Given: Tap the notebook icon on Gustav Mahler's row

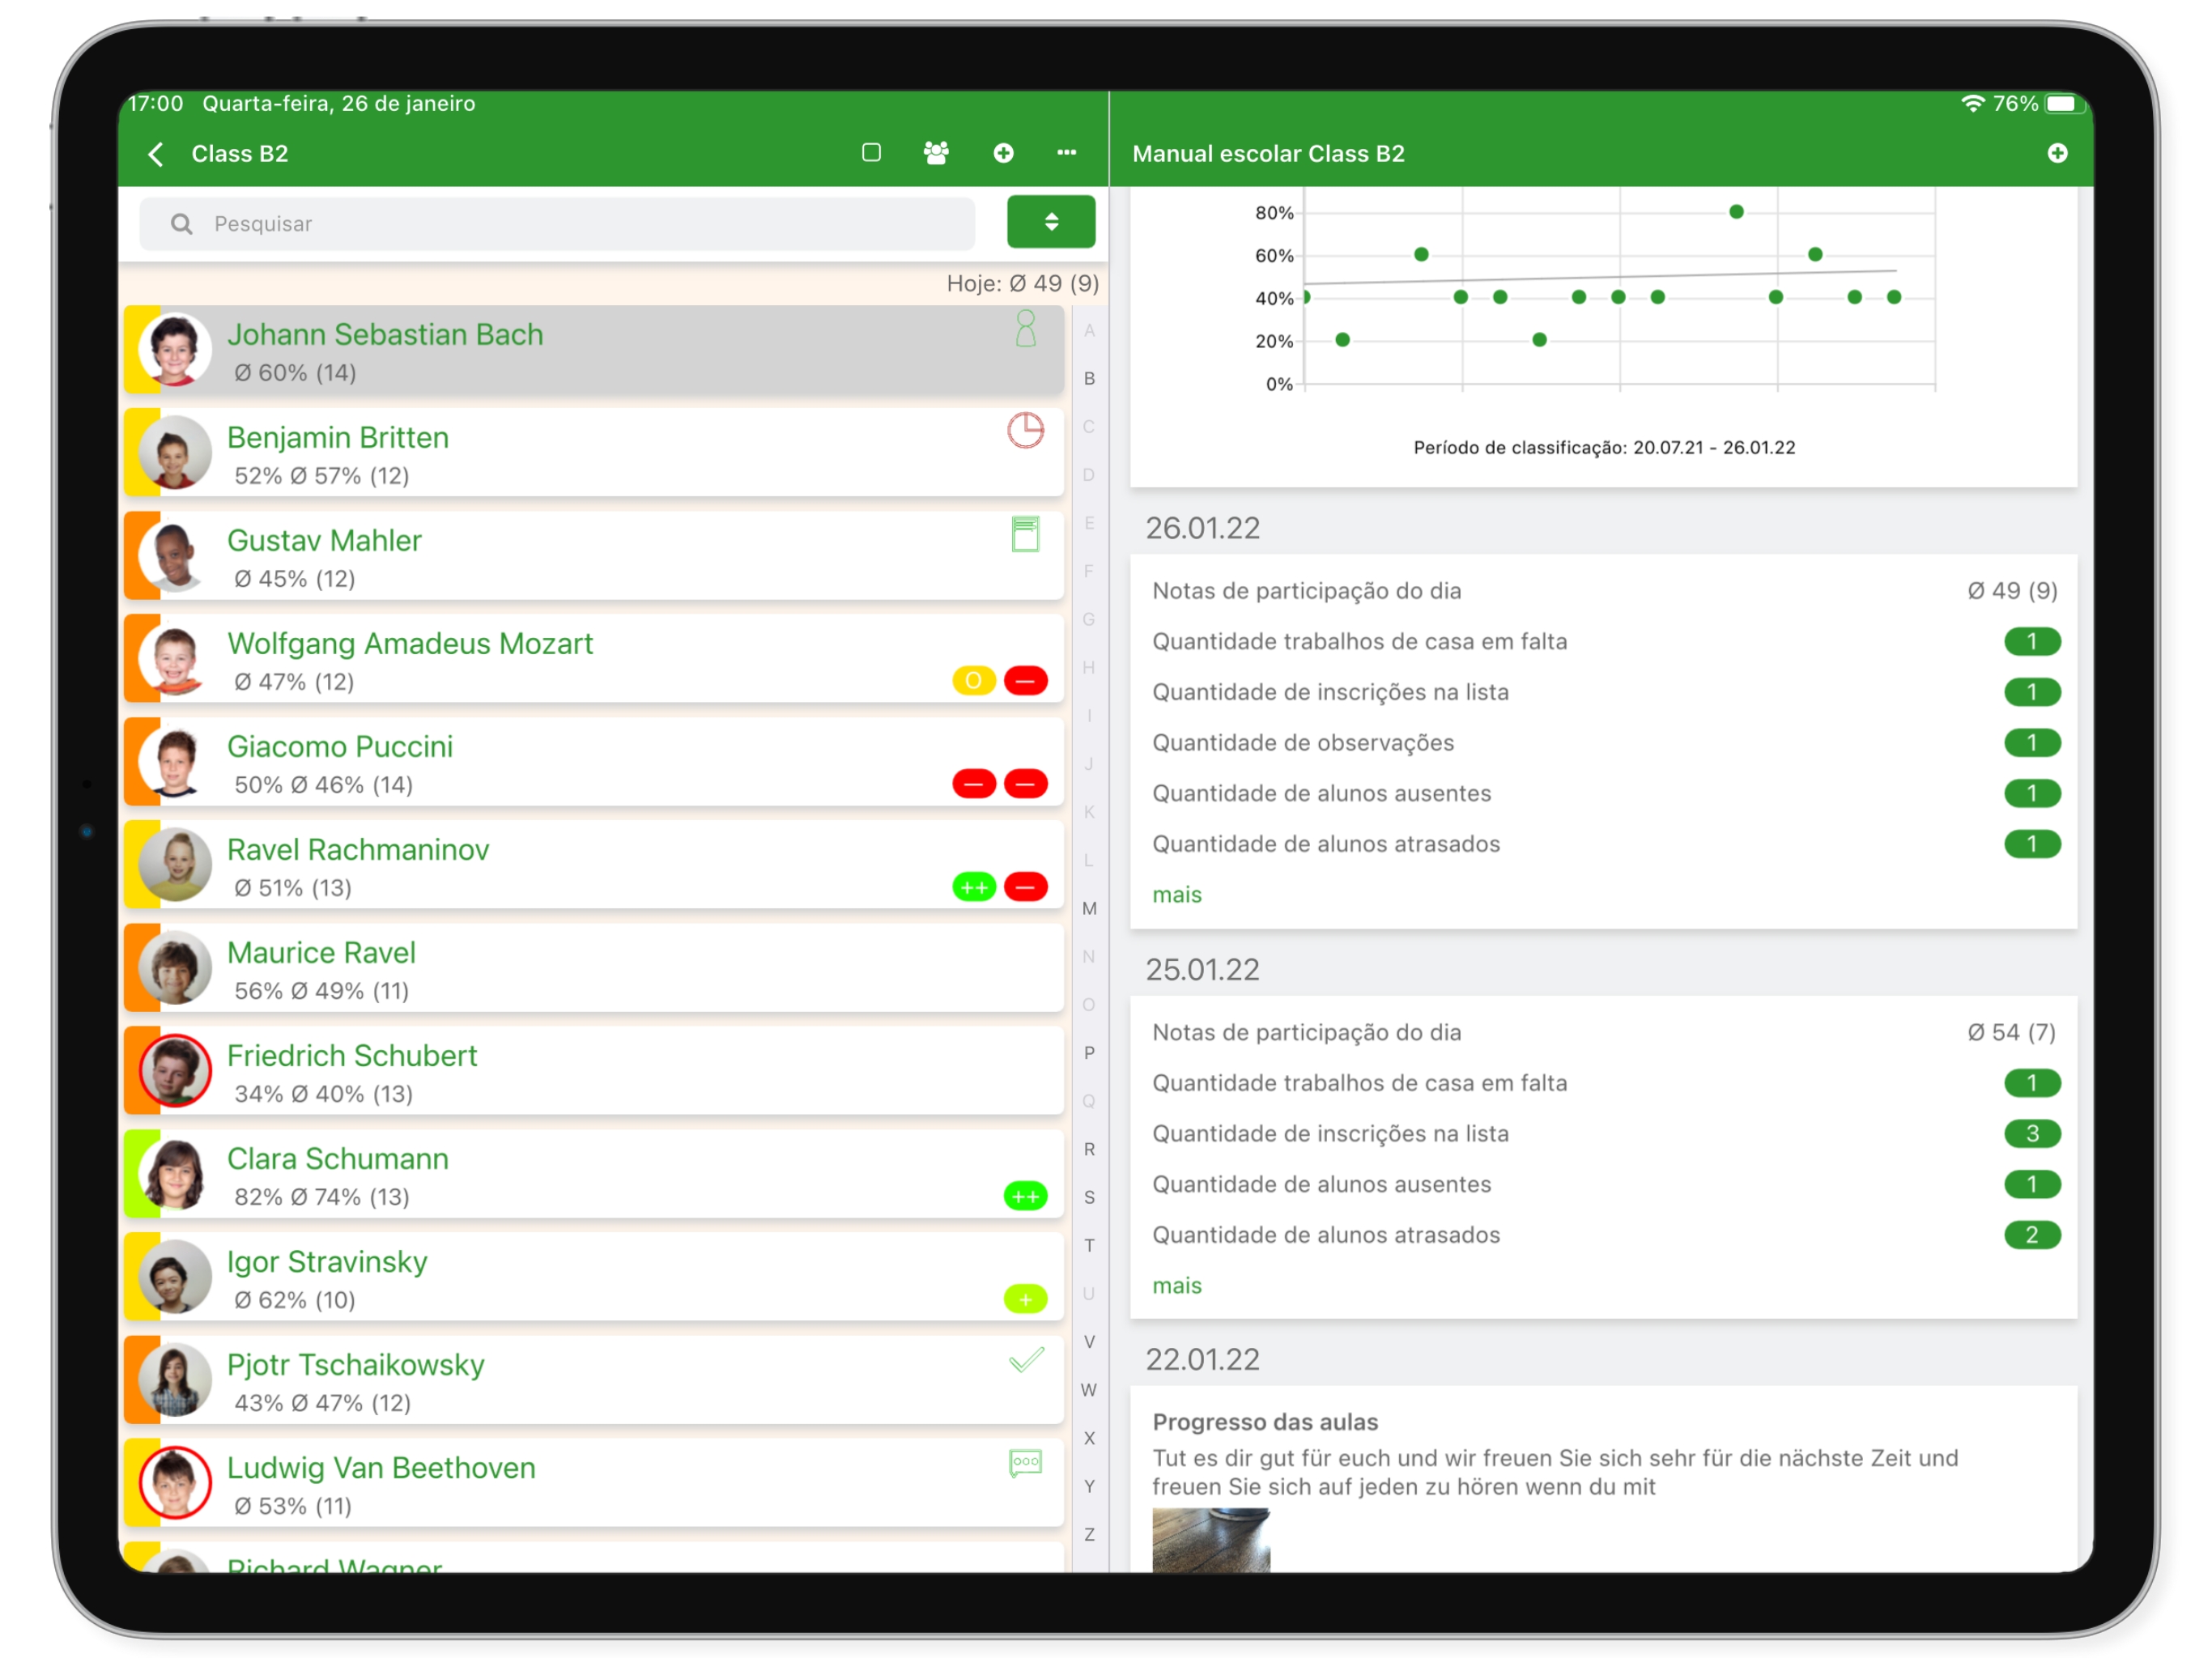Looking at the screenshot, I should click(1025, 534).
